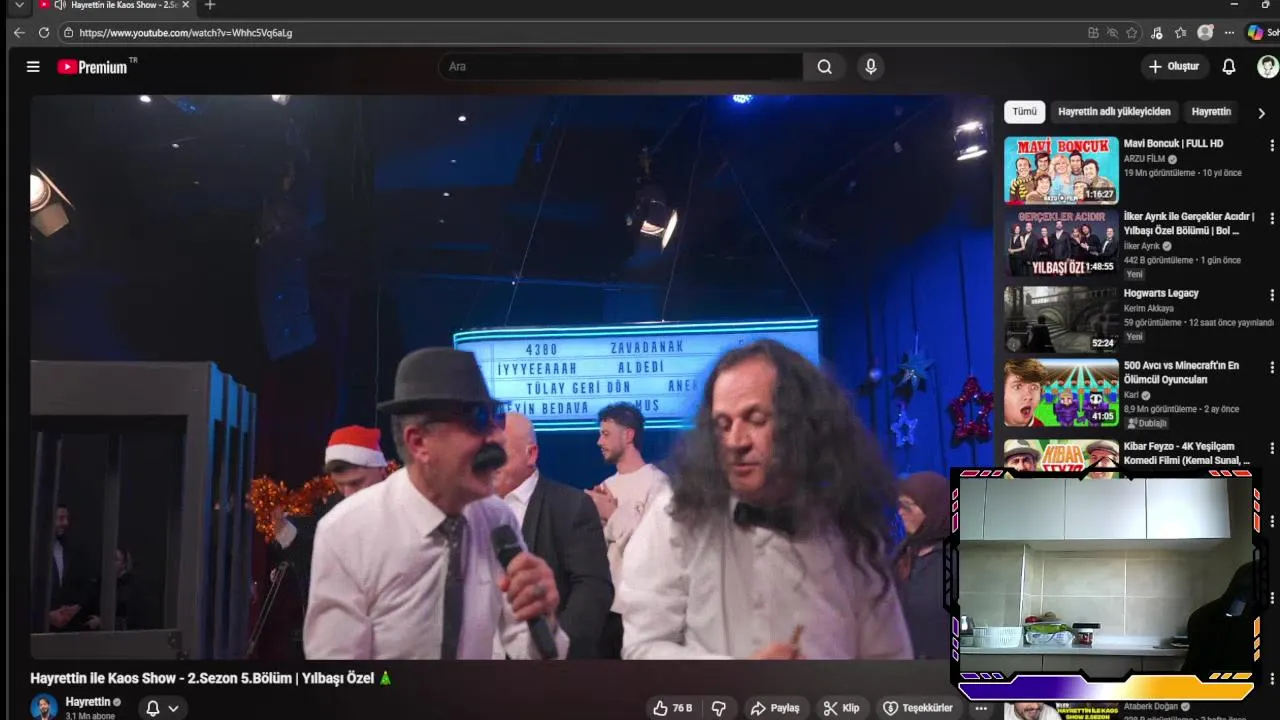Click the Paylaş share button
This screenshot has height=720, width=1280.
775,708
